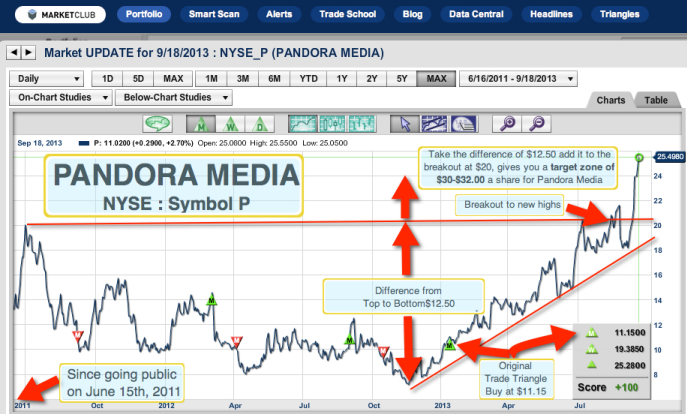Switch to the Charts tab

coord(611,100)
